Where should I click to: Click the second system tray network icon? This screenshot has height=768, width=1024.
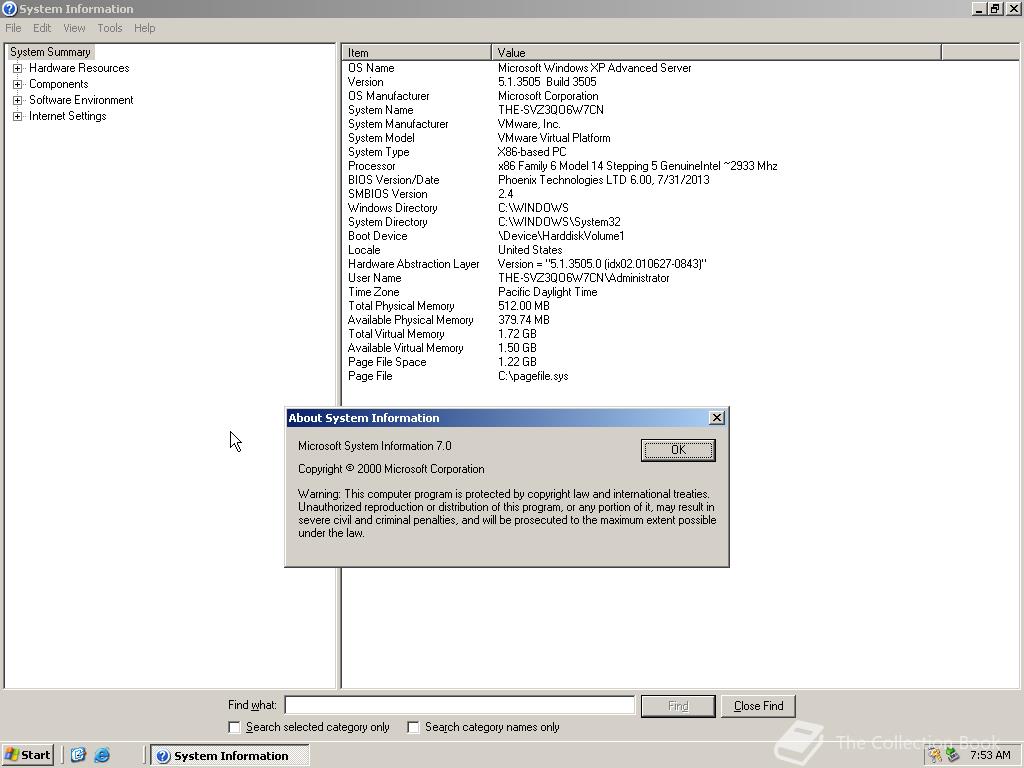(x=952, y=755)
